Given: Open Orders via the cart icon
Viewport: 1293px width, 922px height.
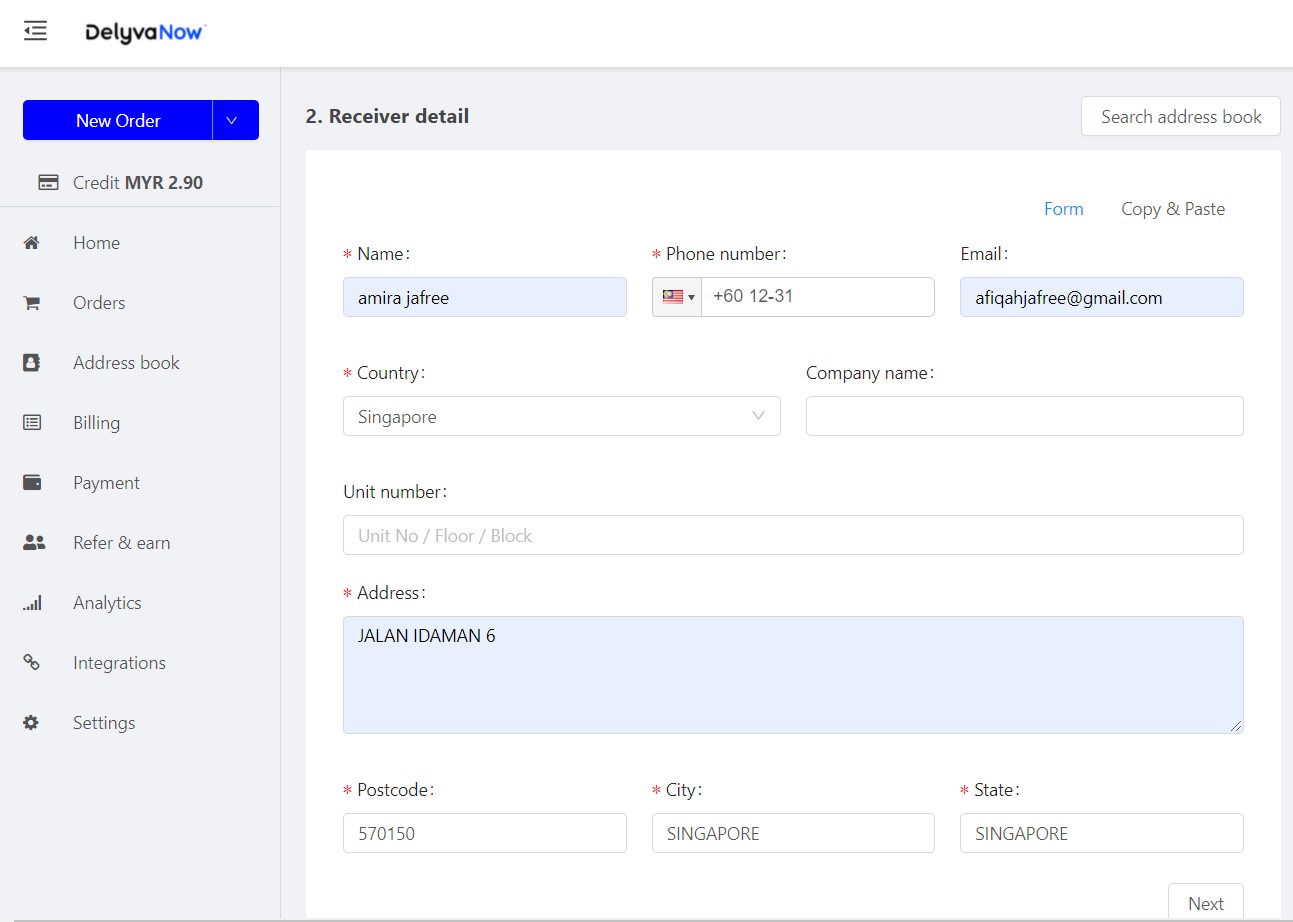Looking at the screenshot, I should click(x=32, y=303).
